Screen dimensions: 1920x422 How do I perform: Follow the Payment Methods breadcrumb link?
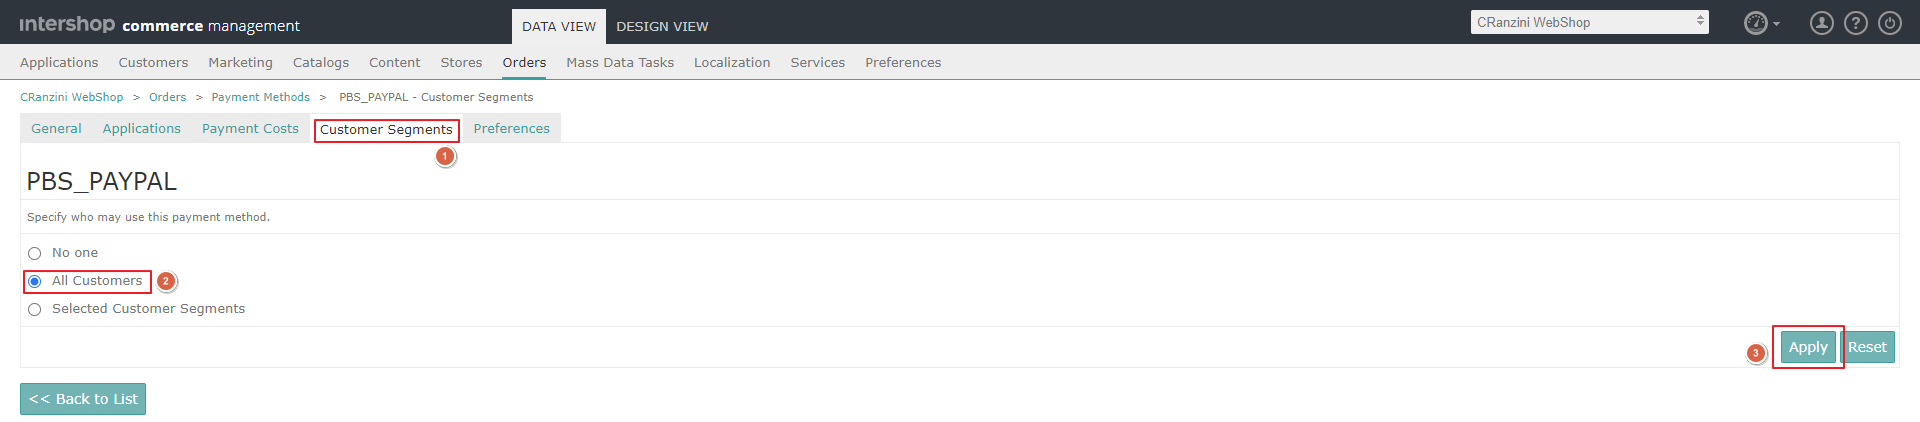[x=261, y=97]
